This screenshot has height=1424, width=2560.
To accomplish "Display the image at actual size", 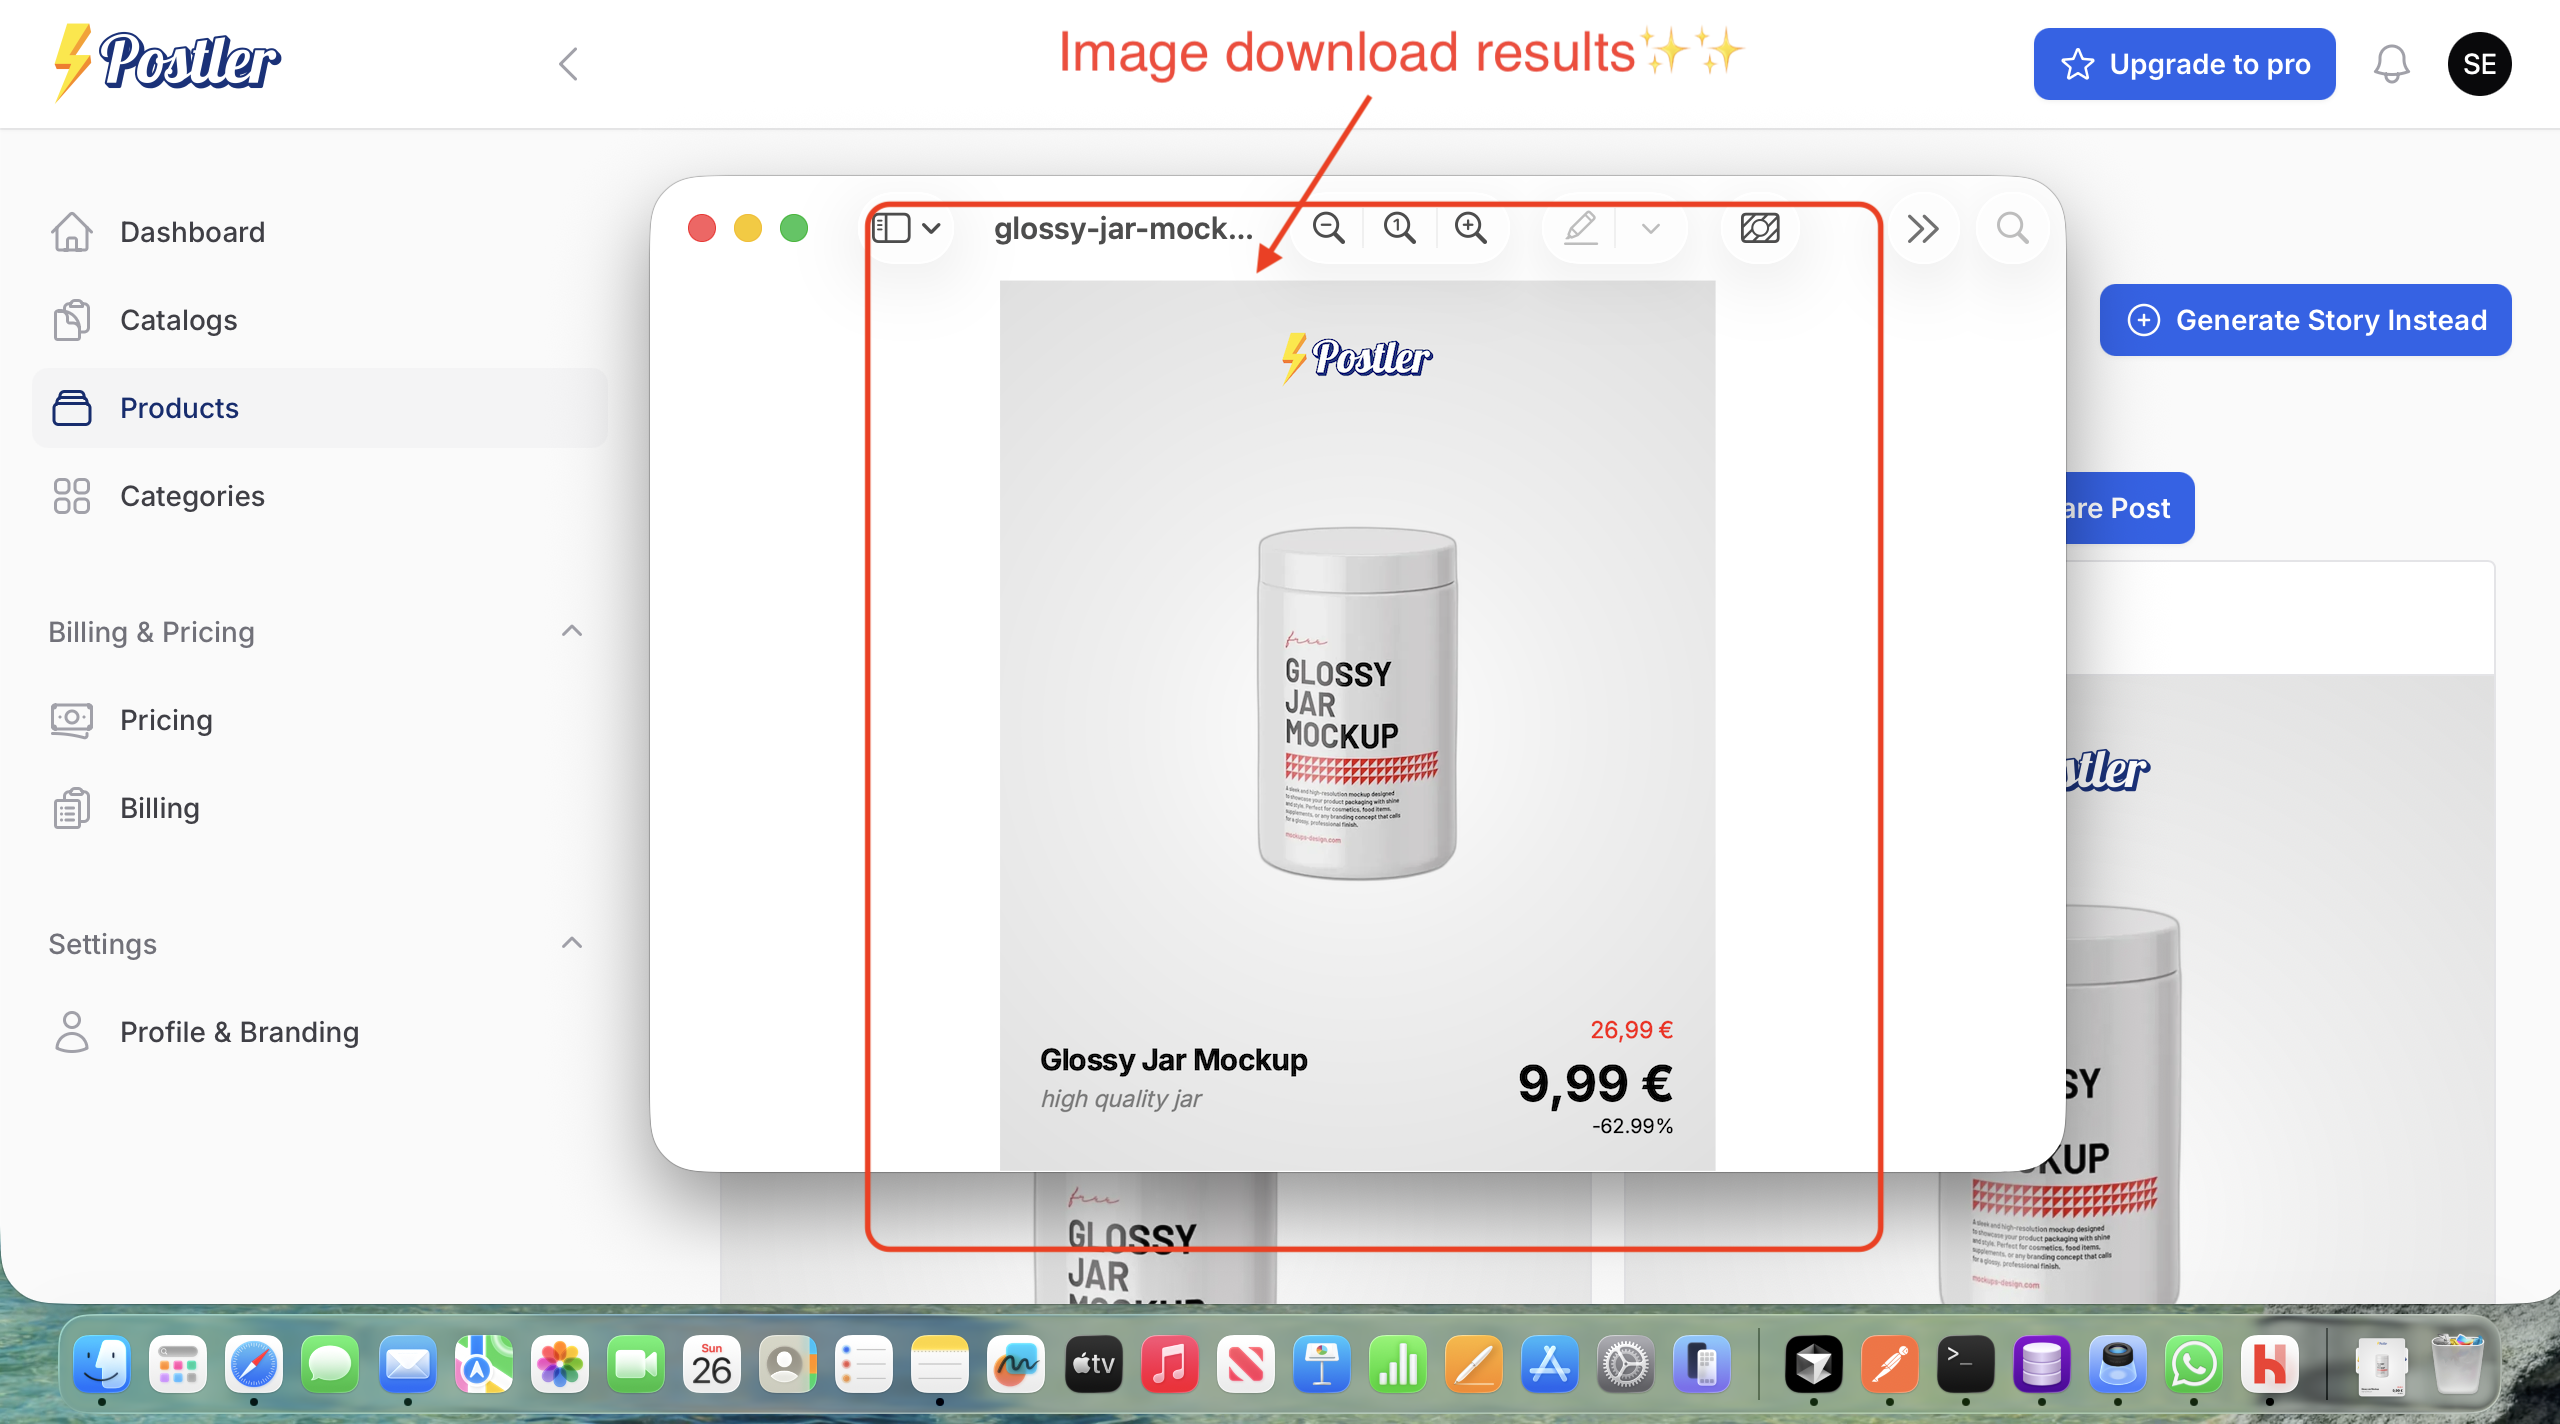I will 1399,228.
